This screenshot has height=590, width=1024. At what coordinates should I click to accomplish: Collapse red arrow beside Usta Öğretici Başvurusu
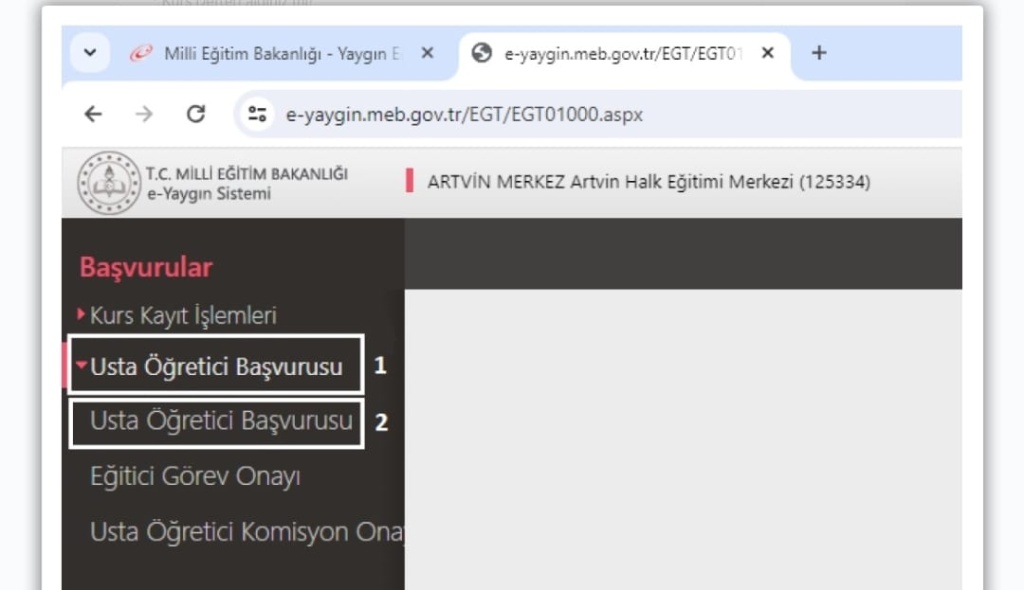click(82, 366)
